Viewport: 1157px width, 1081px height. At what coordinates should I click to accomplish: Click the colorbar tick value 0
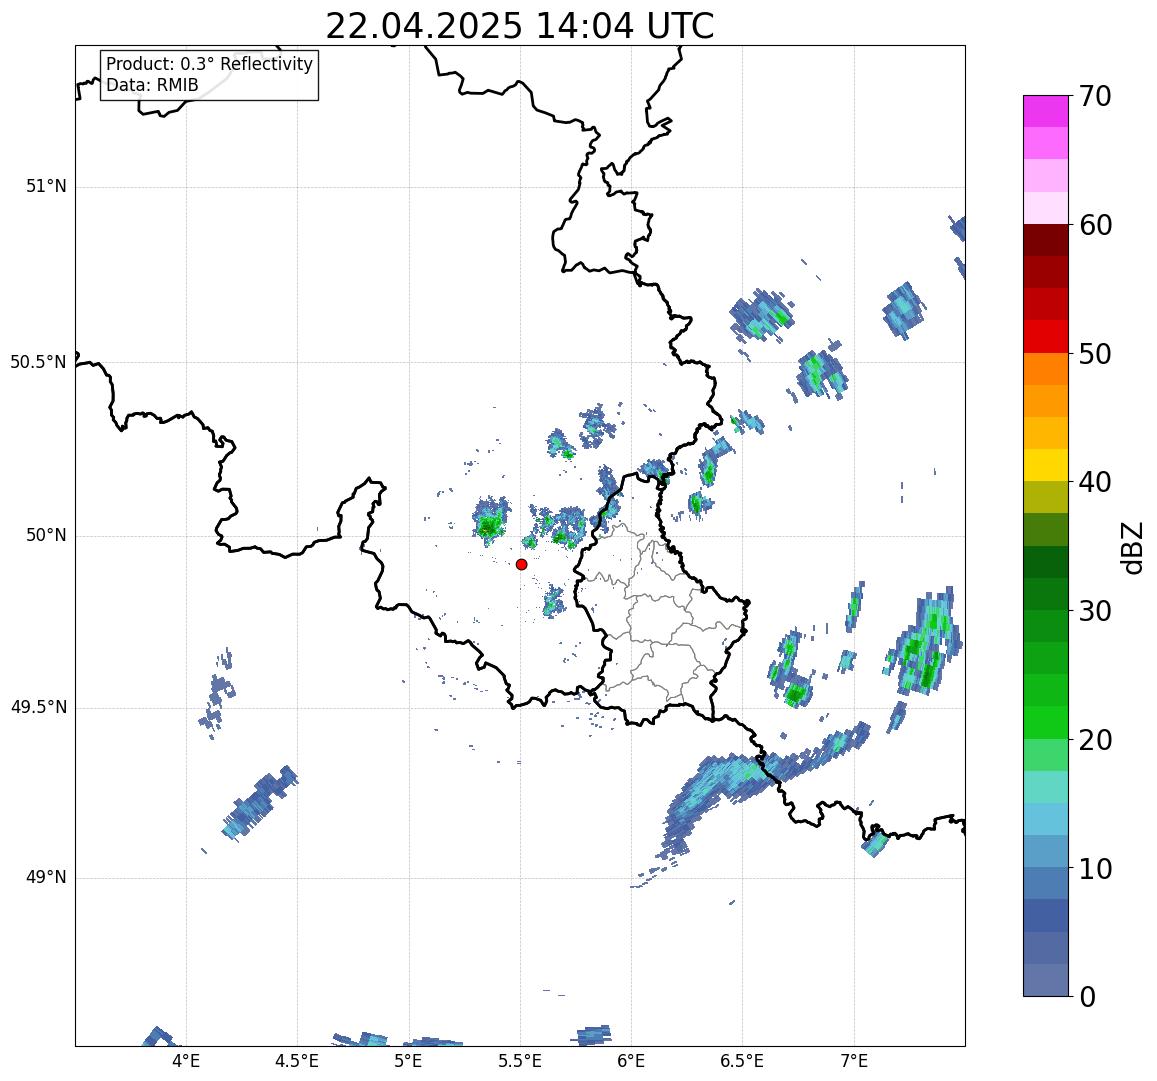pos(1088,997)
